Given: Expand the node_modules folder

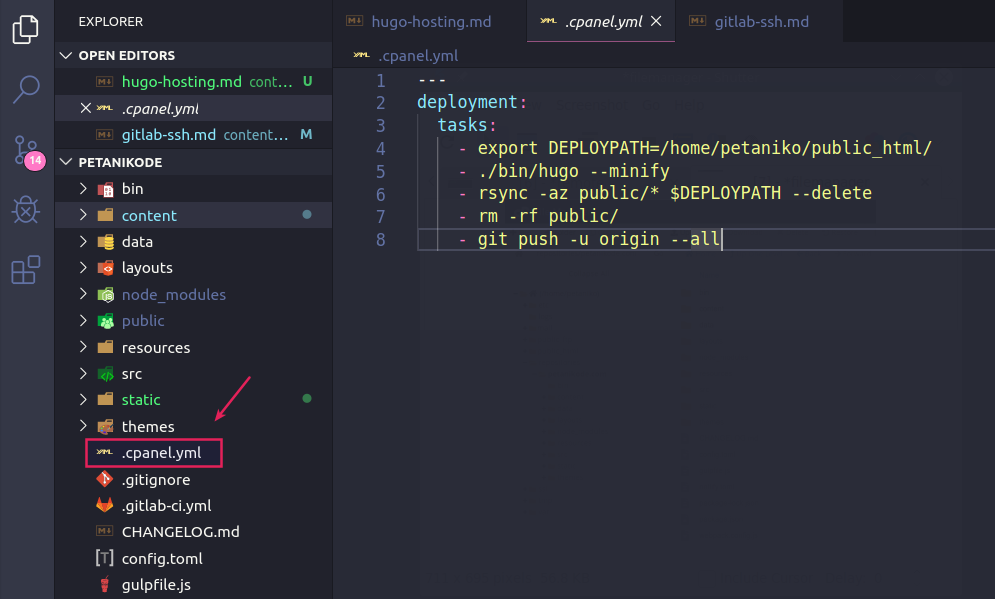Looking at the screenshot, I should pos(84,294).
